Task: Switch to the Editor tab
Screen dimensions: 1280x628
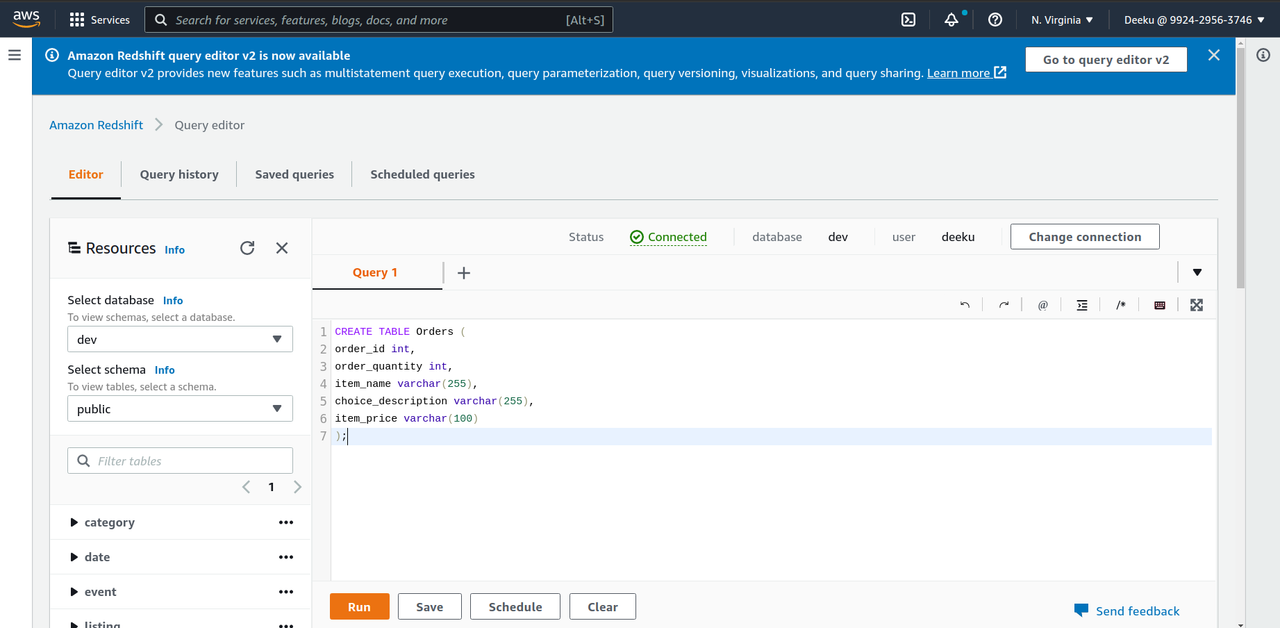Action: click(86, 174)
